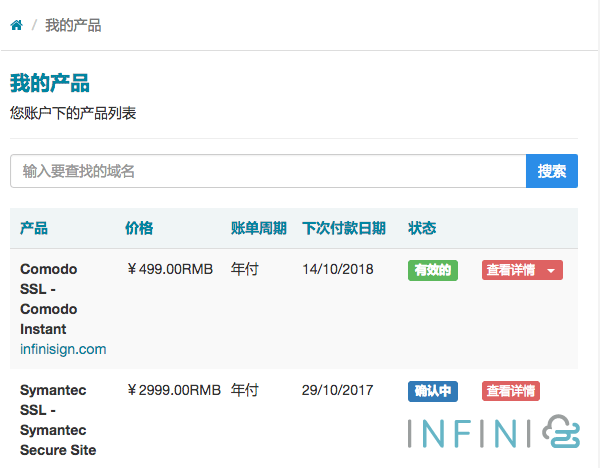Screen dimensions: 600x468
Task: Sort by 价格 column header
Action: tap(139, 228)
